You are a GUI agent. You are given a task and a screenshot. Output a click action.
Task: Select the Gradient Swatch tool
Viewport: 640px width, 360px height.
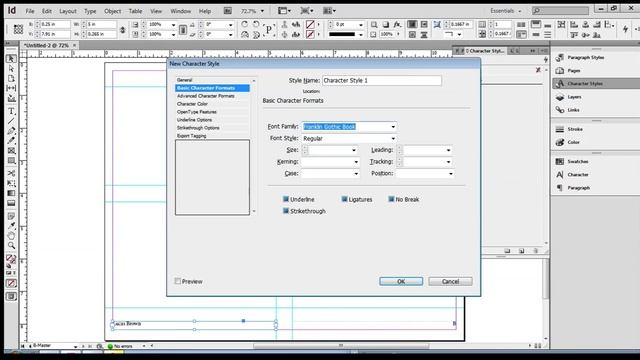click(x=11, y=193)
